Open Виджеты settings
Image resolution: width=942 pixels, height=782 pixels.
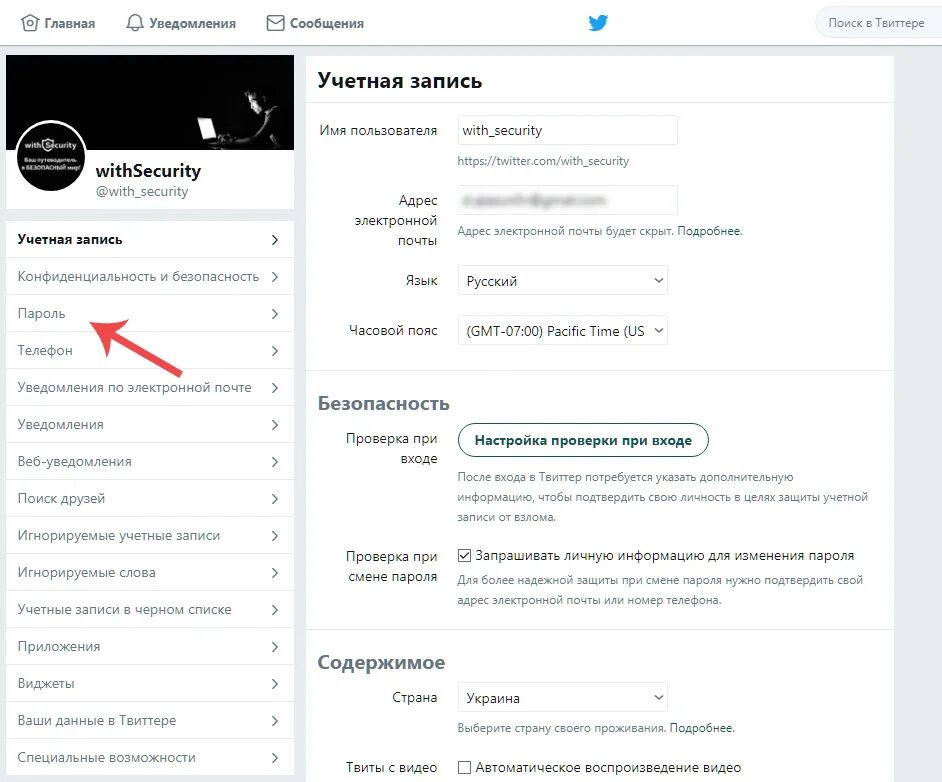(x=150, y=683)
